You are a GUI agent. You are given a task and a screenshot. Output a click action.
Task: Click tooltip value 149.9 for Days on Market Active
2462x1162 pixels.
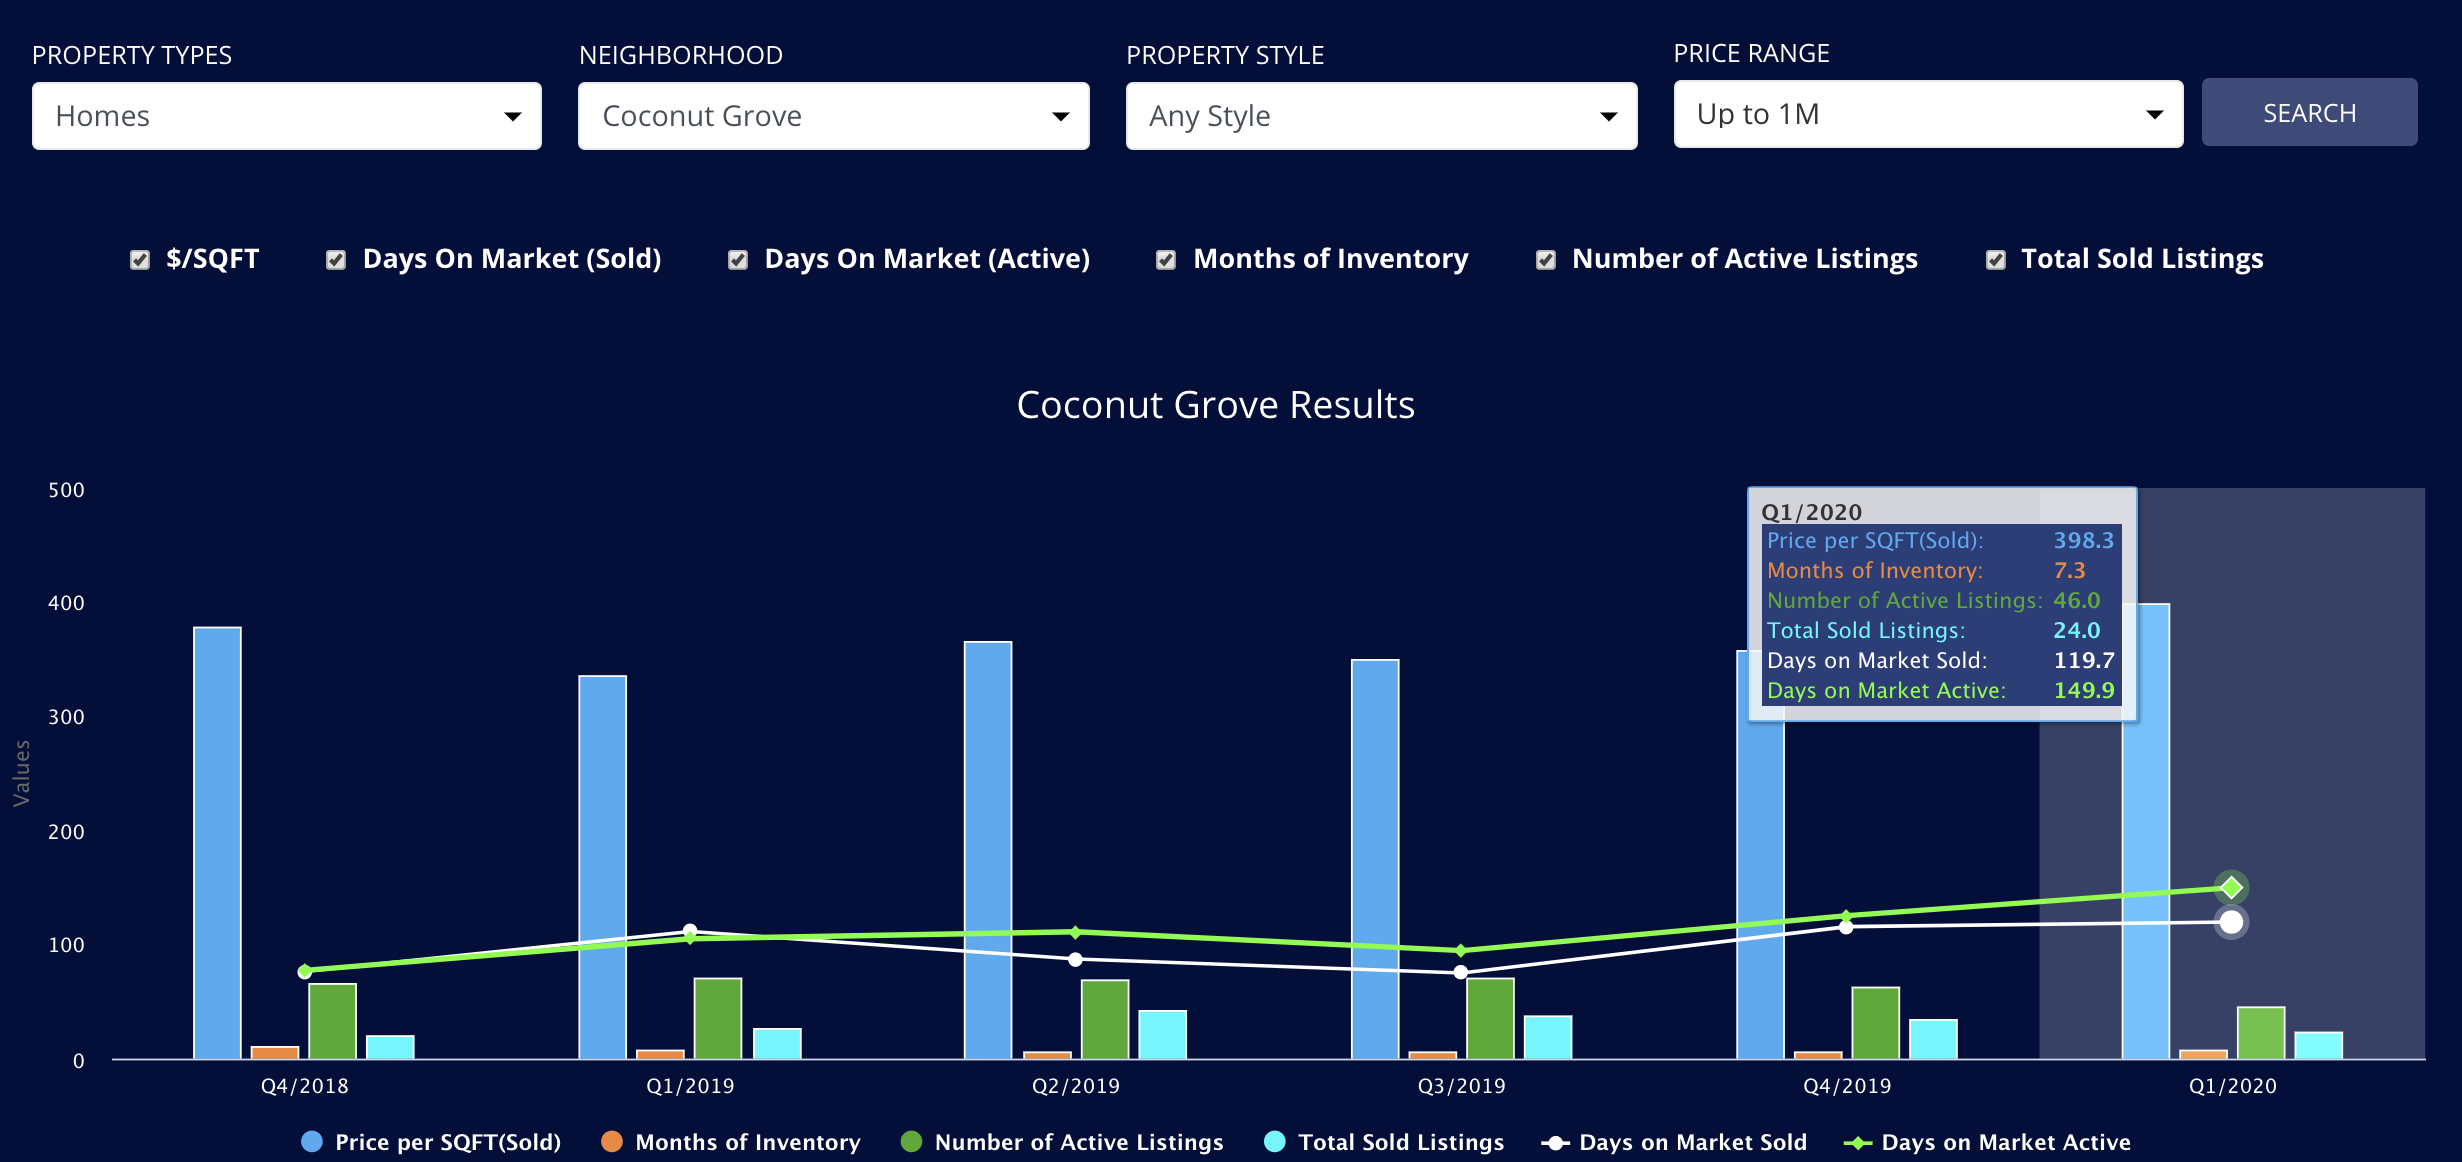tap(2084, 690)
